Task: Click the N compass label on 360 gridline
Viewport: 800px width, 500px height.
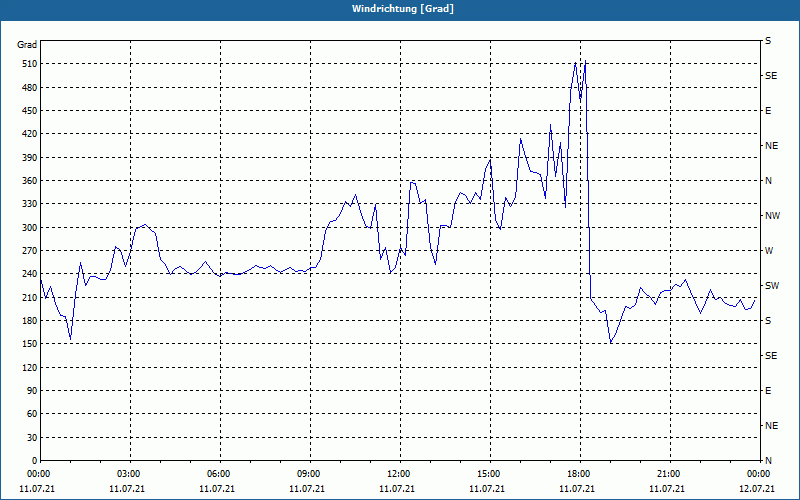Action: pyautogui.click(x=768, y=181)
